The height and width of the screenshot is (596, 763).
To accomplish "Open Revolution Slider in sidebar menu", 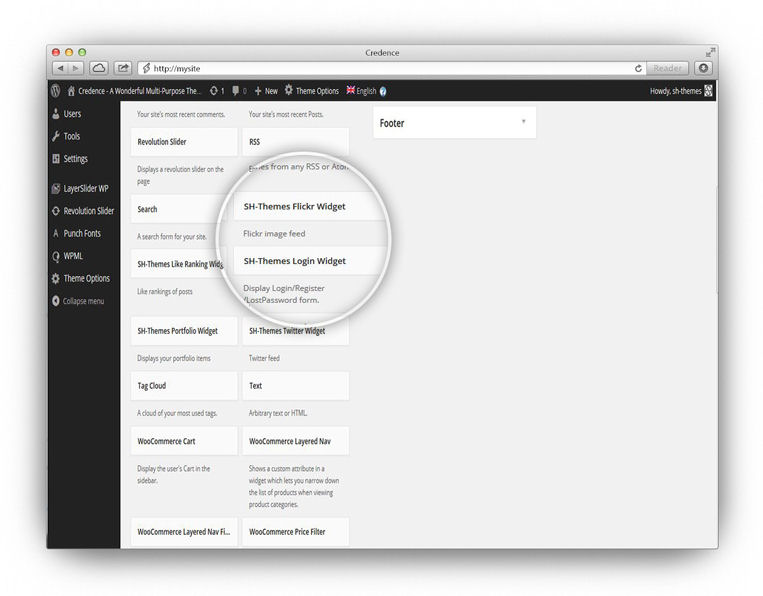I will tap(88, 211).
